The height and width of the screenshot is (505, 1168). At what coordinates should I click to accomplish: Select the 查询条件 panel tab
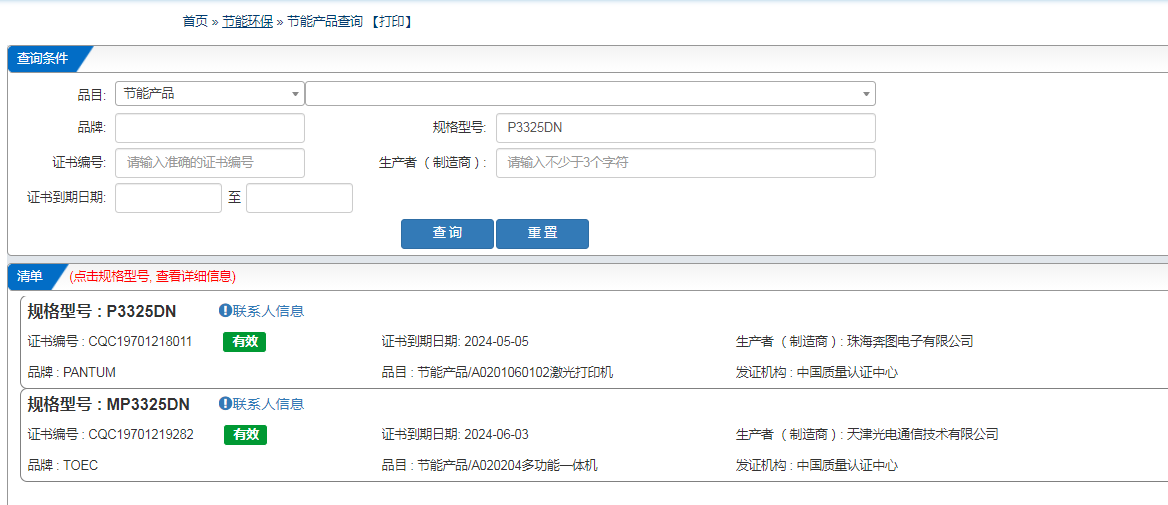click(x=43, y=59)
